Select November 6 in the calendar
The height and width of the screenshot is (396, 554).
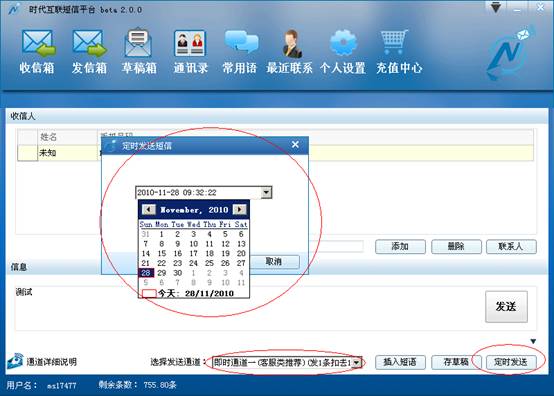coord(241,234)
